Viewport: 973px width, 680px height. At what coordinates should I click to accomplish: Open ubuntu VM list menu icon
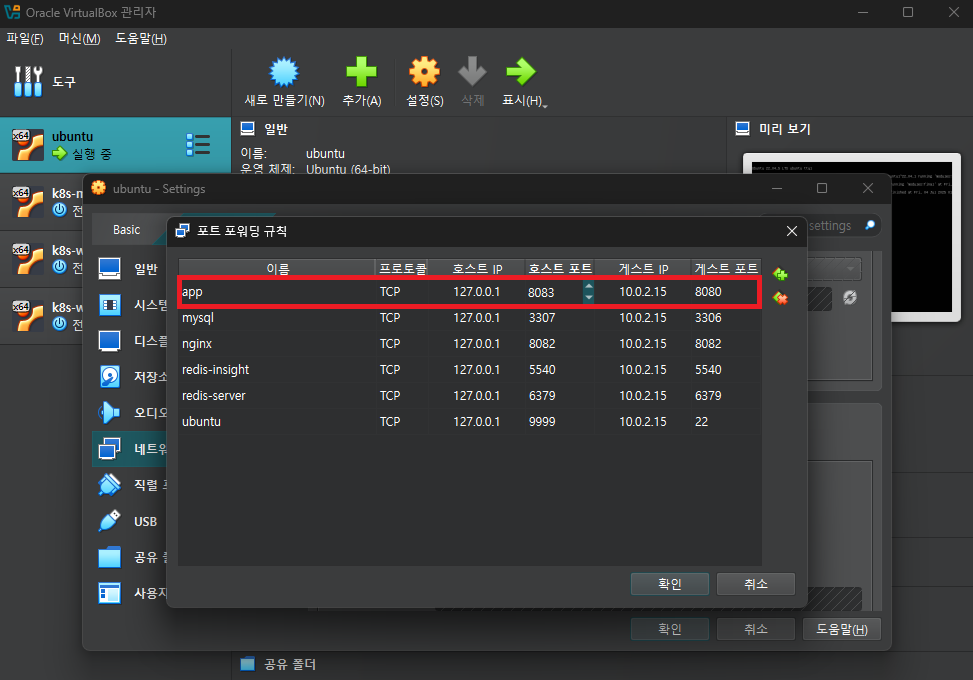[x=198, y=145]
